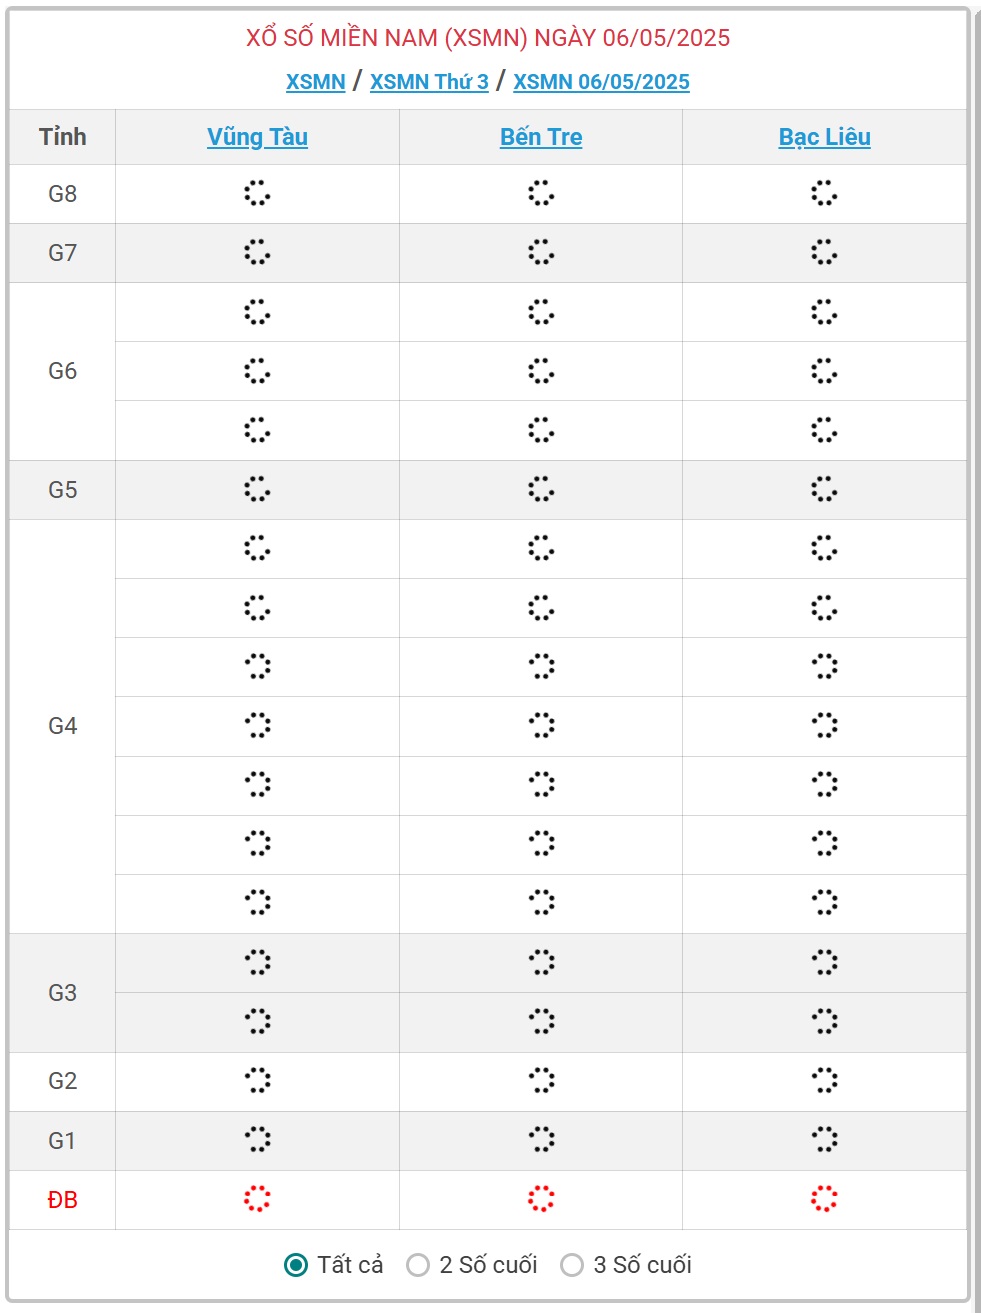Open the XSMN breadcrumb link
Screen dimensions: 981x1313
pyautogui.click(x=315, y=82)
